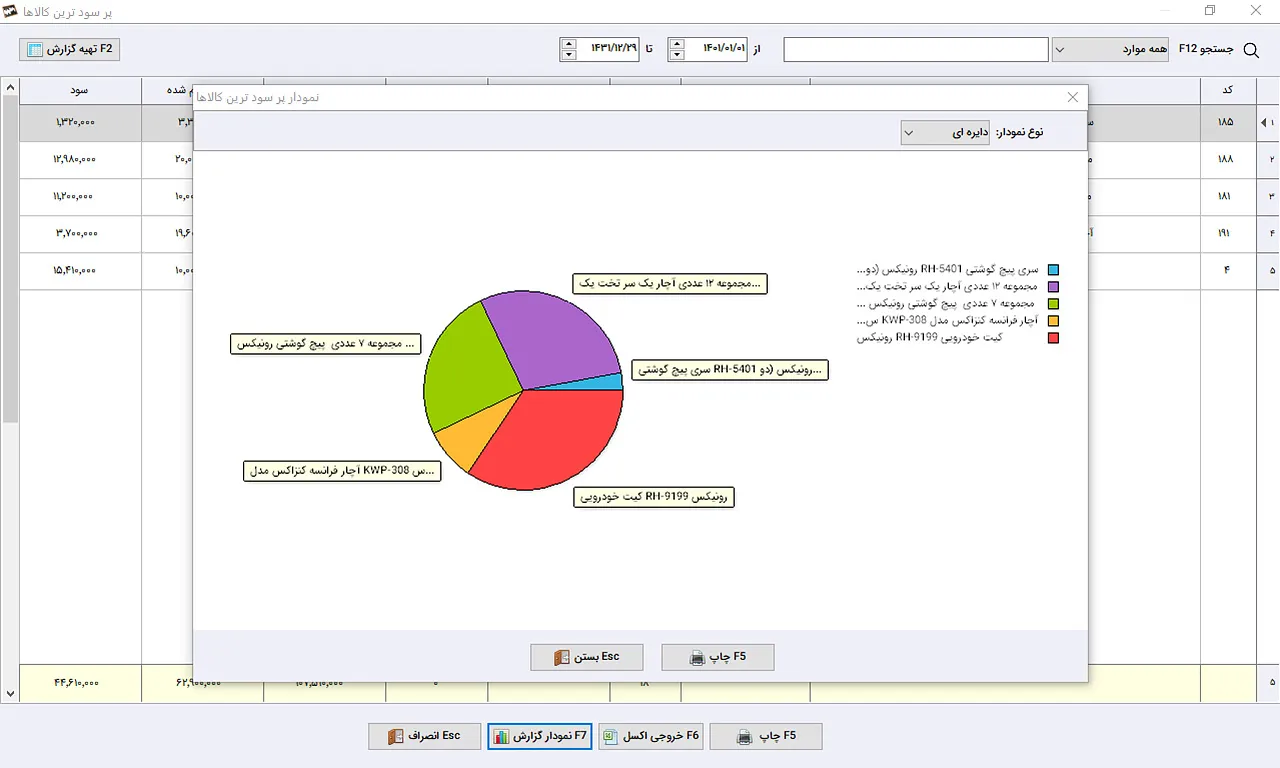This screenshot has width=1280, height=768.
Task: Click the orange legend swatch for KWP-308
Action: tap(1053, 321)
